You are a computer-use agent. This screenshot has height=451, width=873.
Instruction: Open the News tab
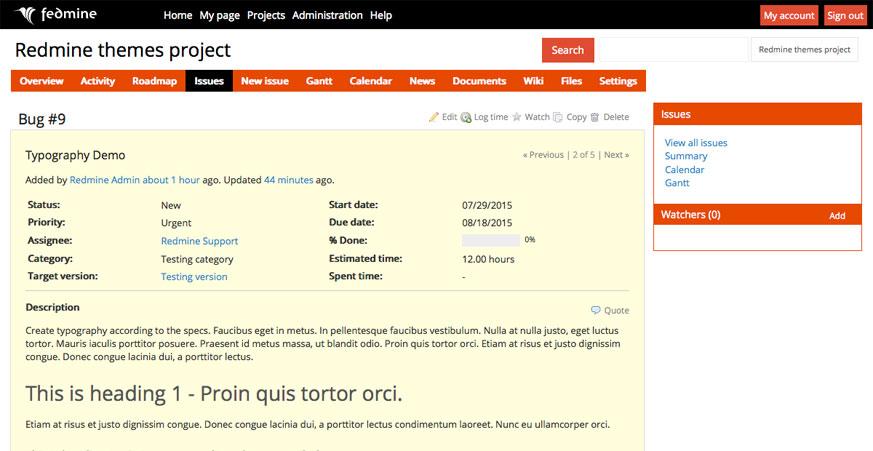[x=422, y=81]
